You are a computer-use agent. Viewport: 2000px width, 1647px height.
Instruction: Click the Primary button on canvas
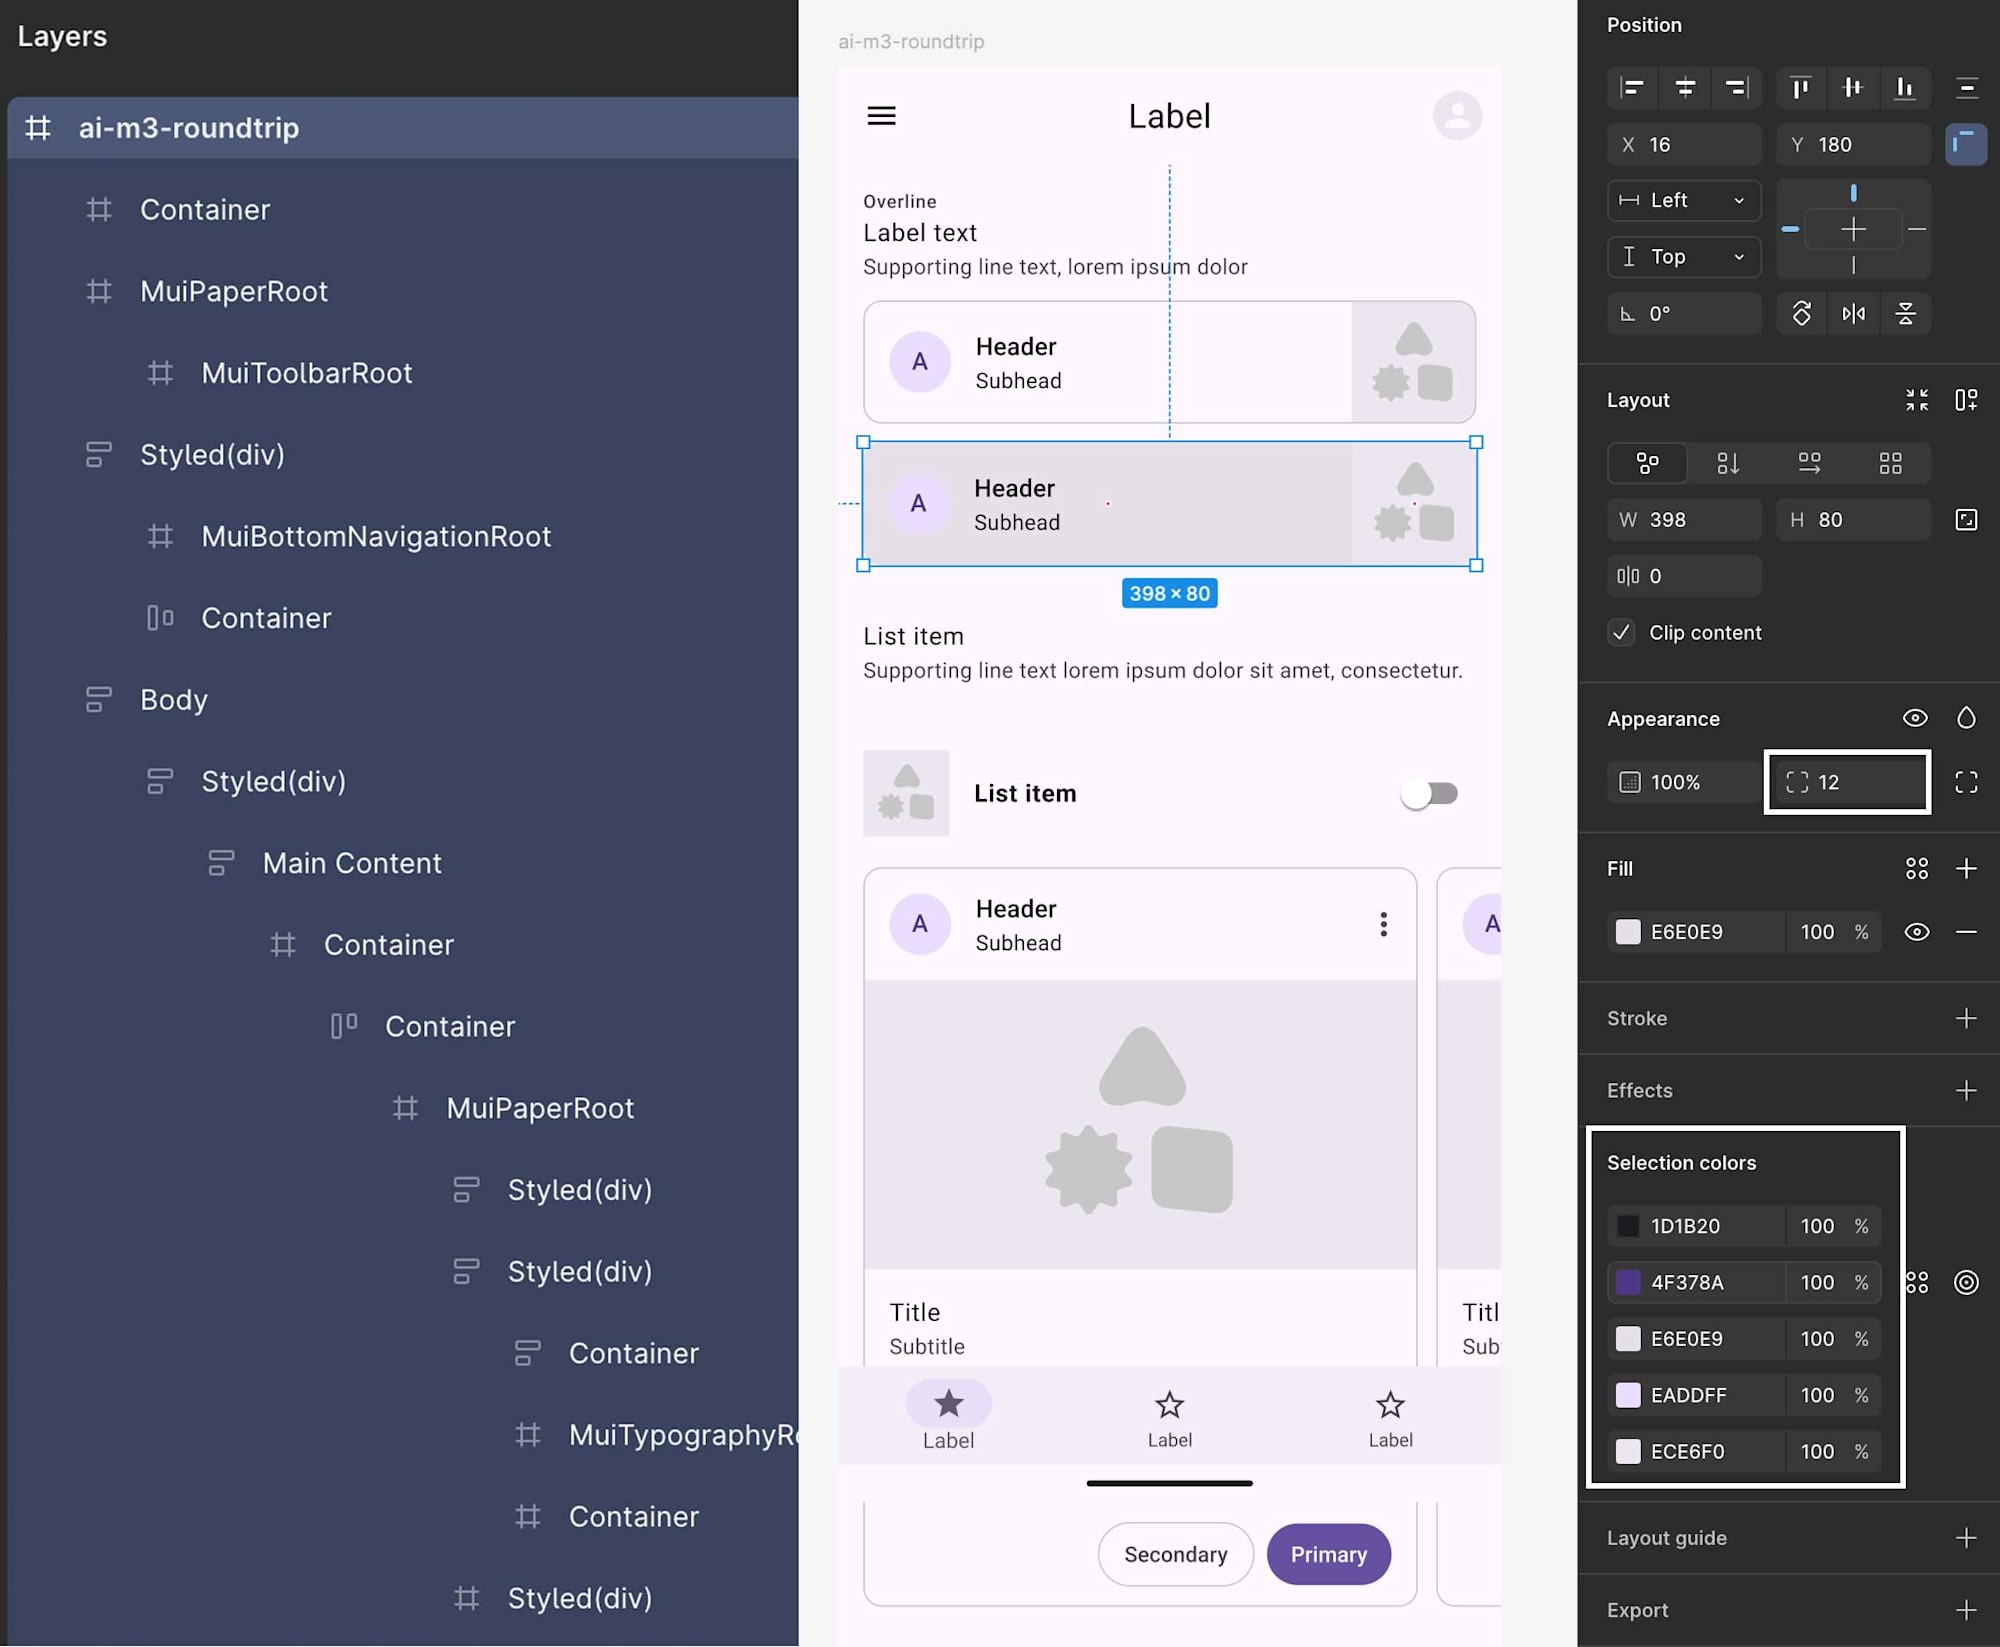pyautogui.click(x=1328, y=1554)
